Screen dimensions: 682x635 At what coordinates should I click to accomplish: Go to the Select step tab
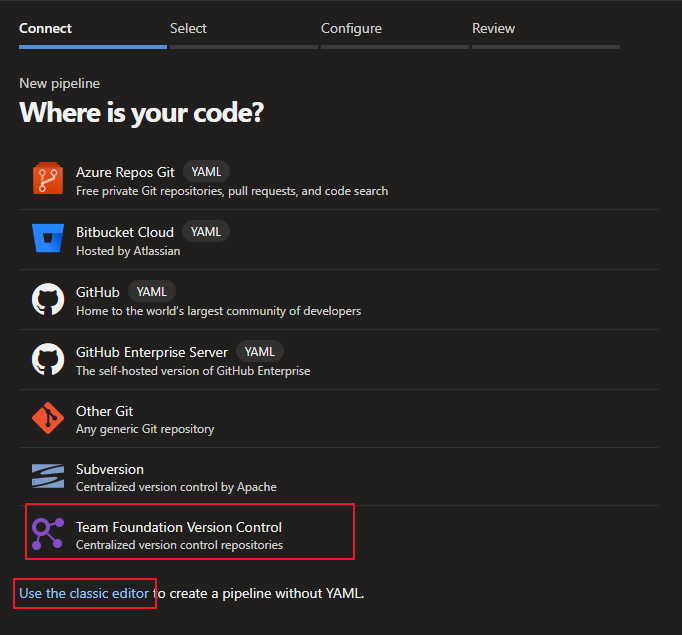[244, 33]
